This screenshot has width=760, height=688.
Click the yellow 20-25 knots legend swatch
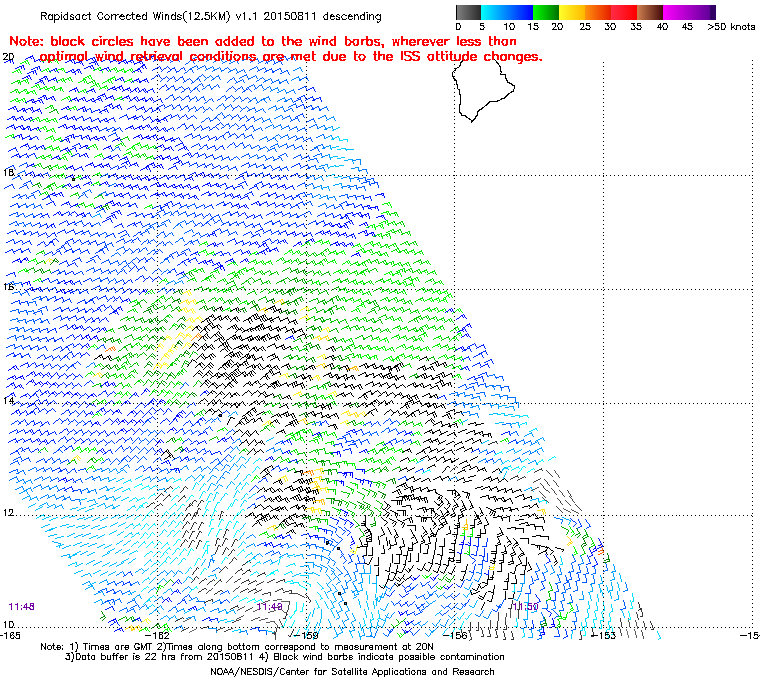click(572, 12)
